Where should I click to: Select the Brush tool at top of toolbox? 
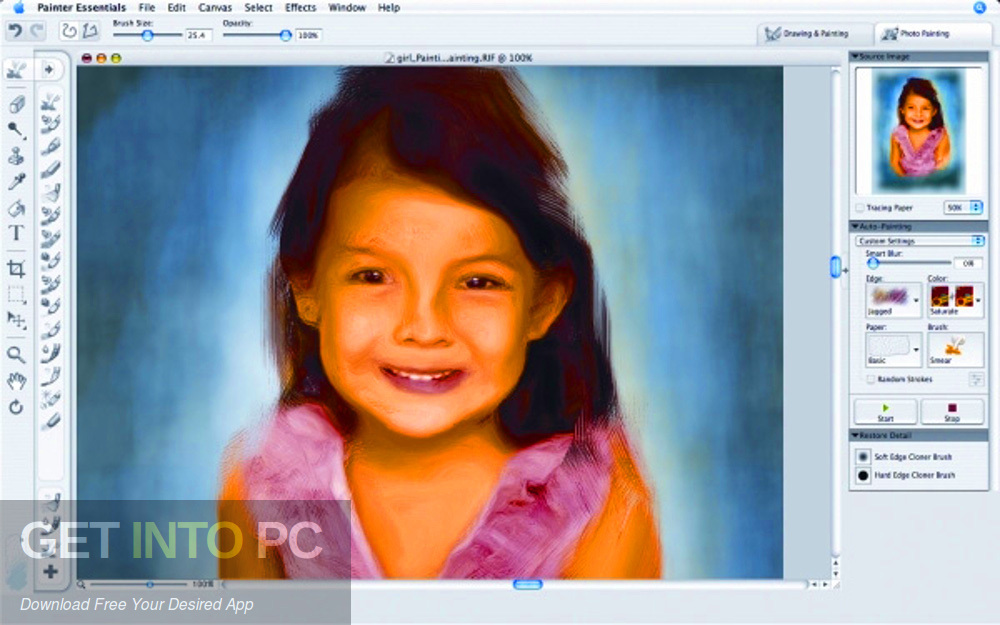point(17,69)
